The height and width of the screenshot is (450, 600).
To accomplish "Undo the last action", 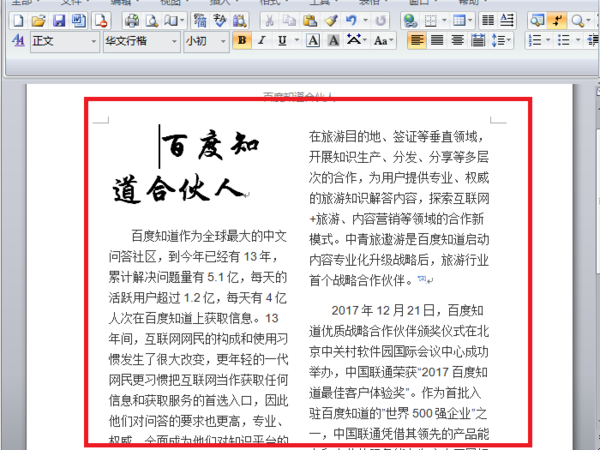I will [351, 20].
